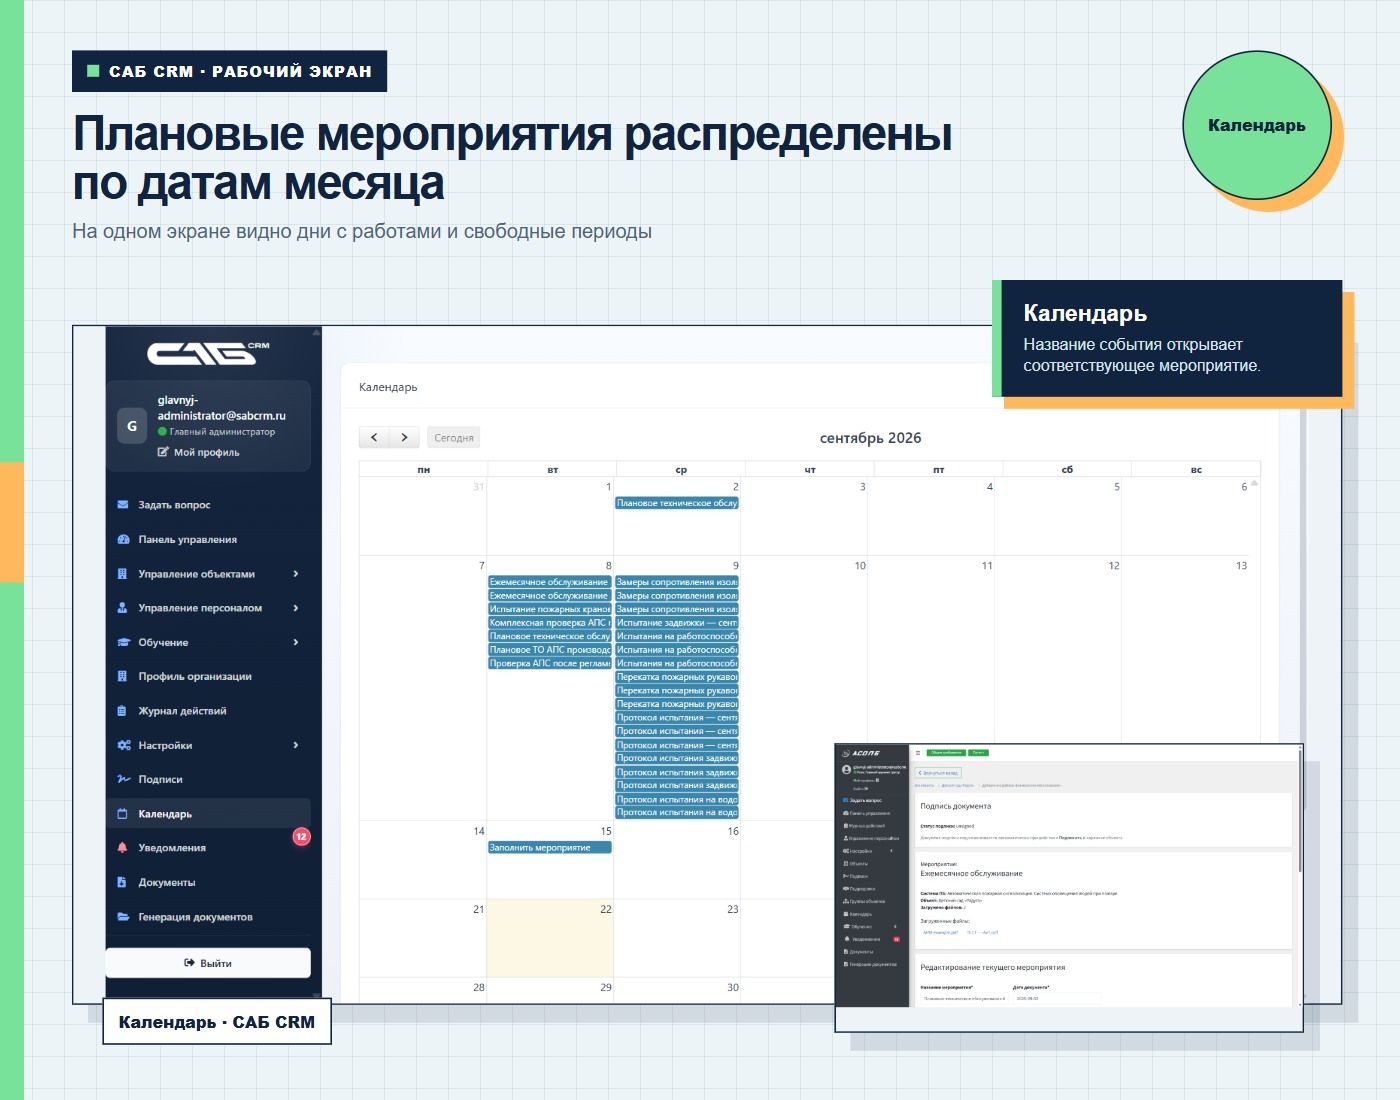Click the Календарь panel heading

[388, 387]
